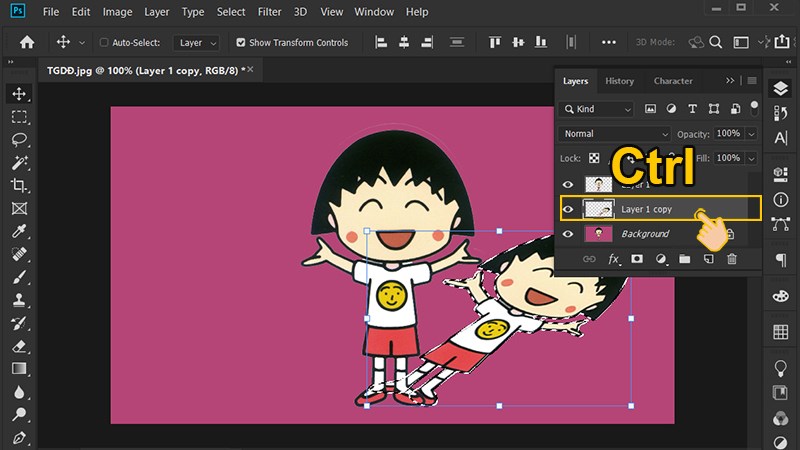Select the Brush tool
800x450 pixels.
pyautogui.click(x=19, y=277)
